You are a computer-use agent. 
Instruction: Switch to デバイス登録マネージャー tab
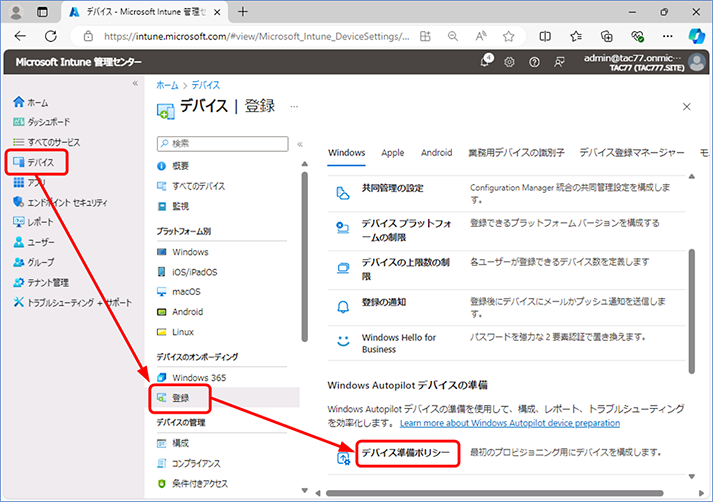632,153
